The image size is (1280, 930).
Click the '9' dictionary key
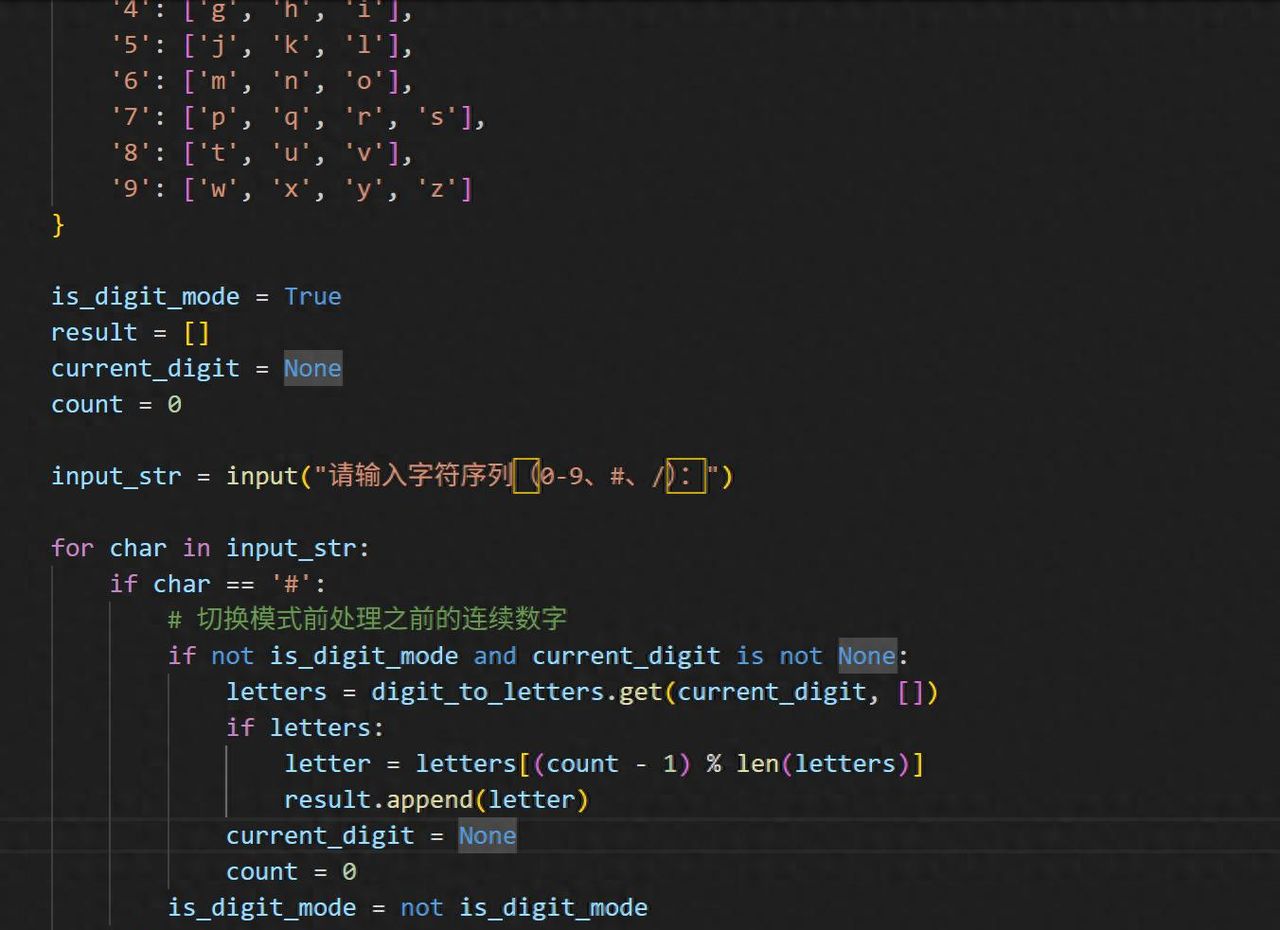129,188
